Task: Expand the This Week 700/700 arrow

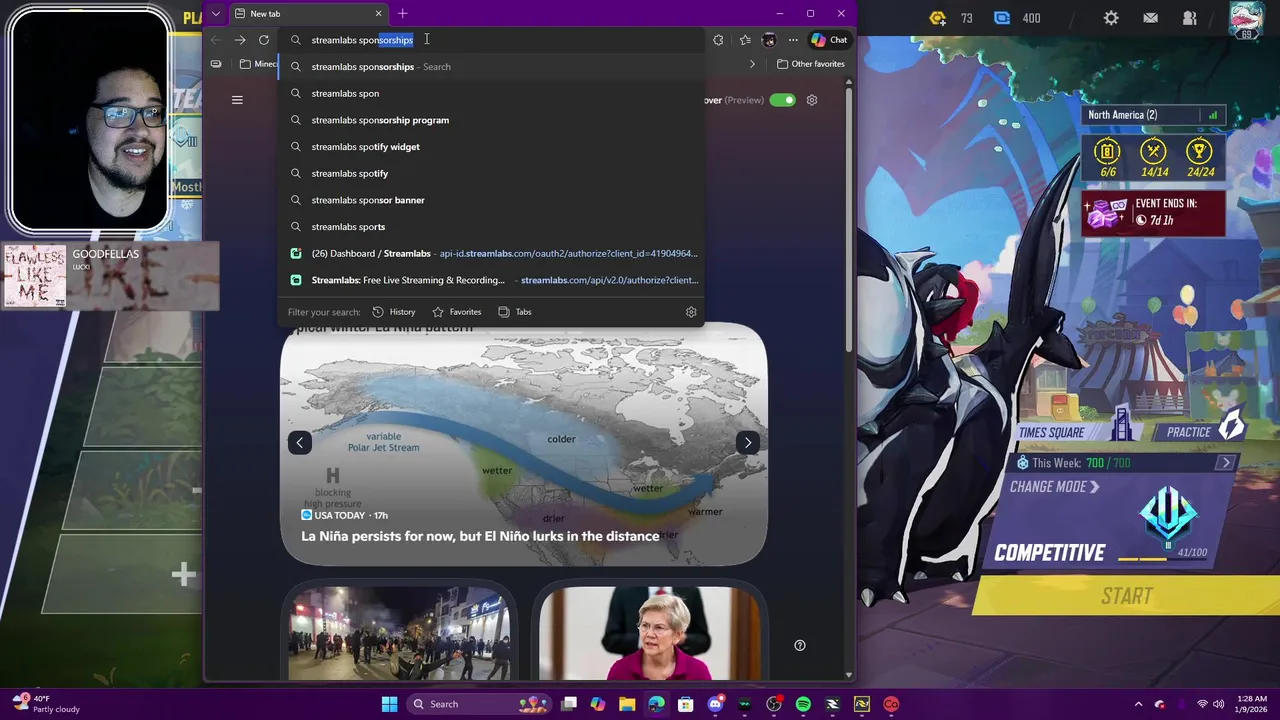Action: 1226,463
